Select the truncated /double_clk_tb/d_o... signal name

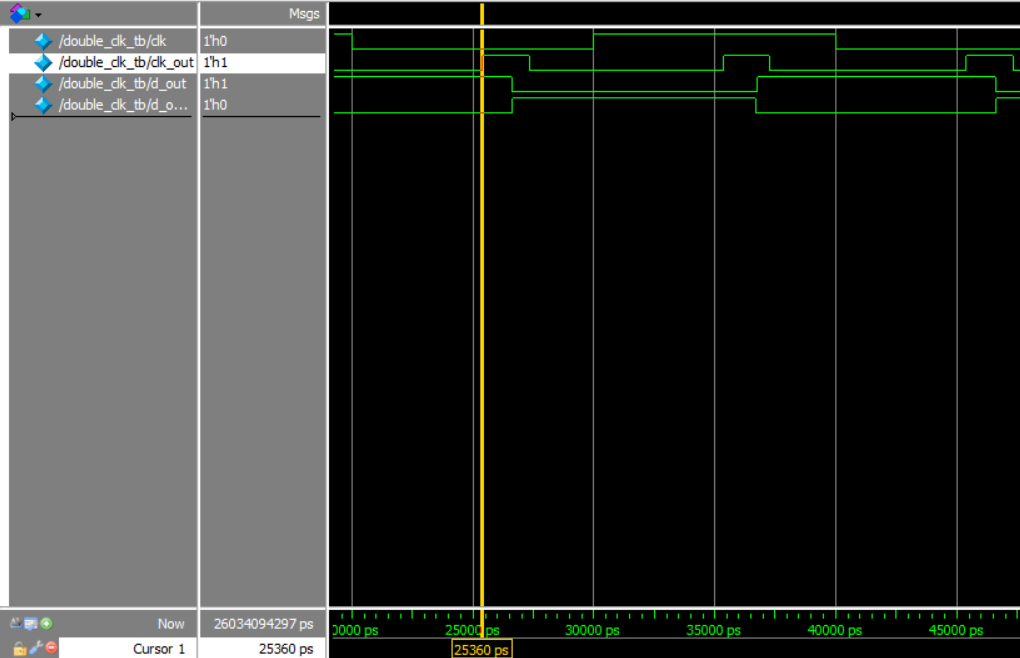(123, 105)
